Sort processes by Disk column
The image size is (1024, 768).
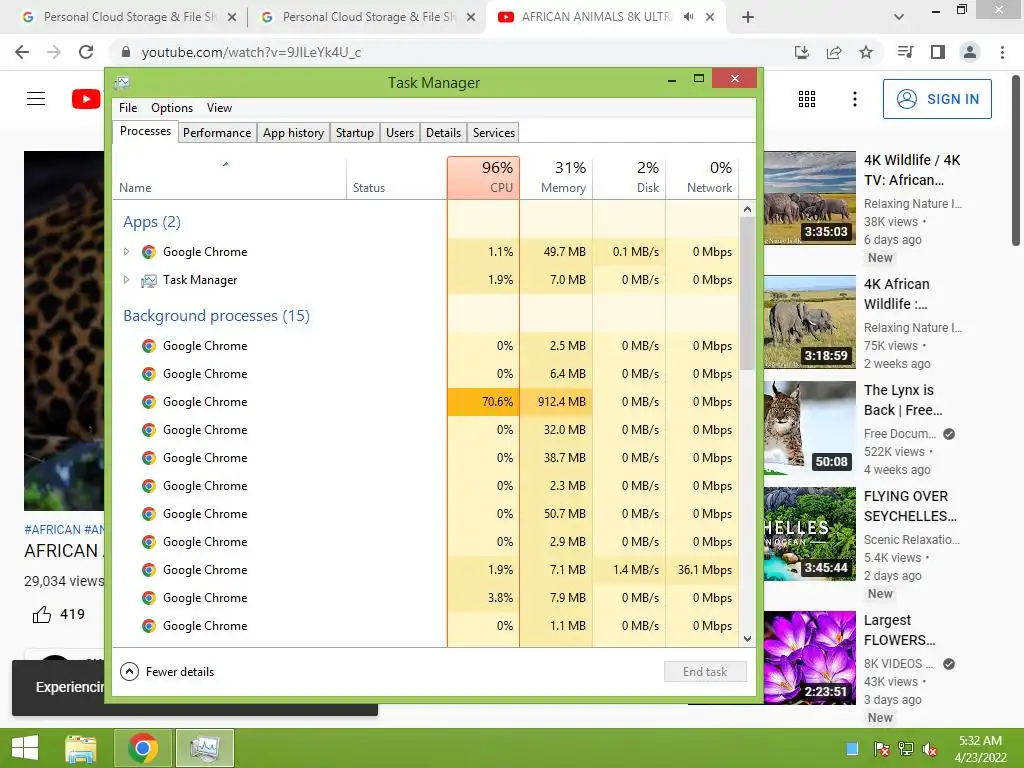point(630,177)
